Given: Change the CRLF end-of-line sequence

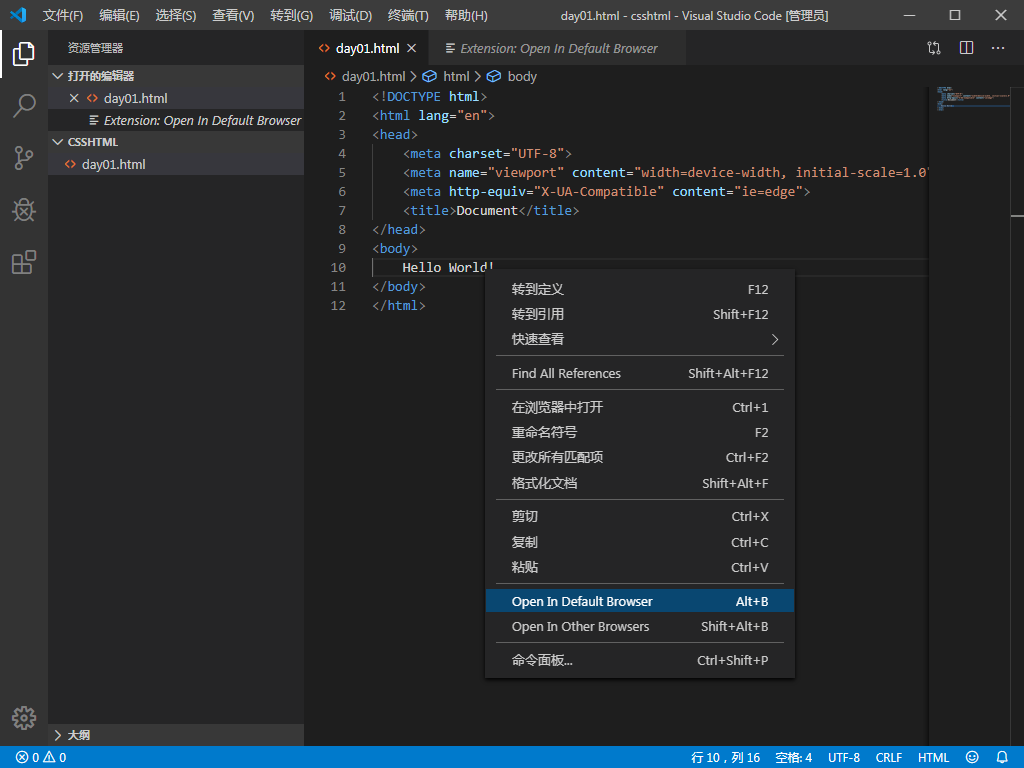Looking at the screenshot, I should coord(888,758).
